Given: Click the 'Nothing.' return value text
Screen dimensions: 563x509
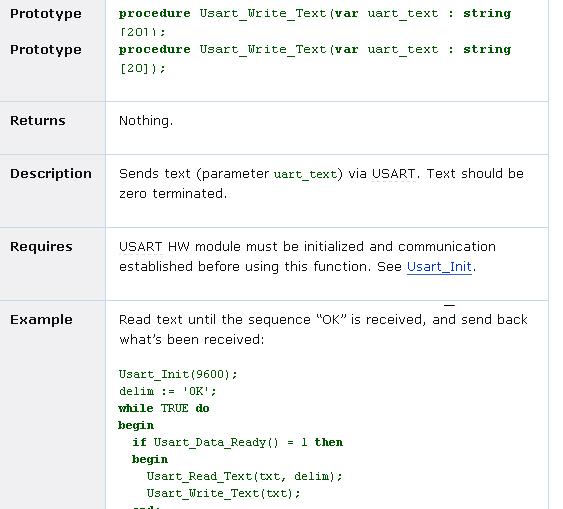Looking at the screenshot, I should click(x=146, y=121).
